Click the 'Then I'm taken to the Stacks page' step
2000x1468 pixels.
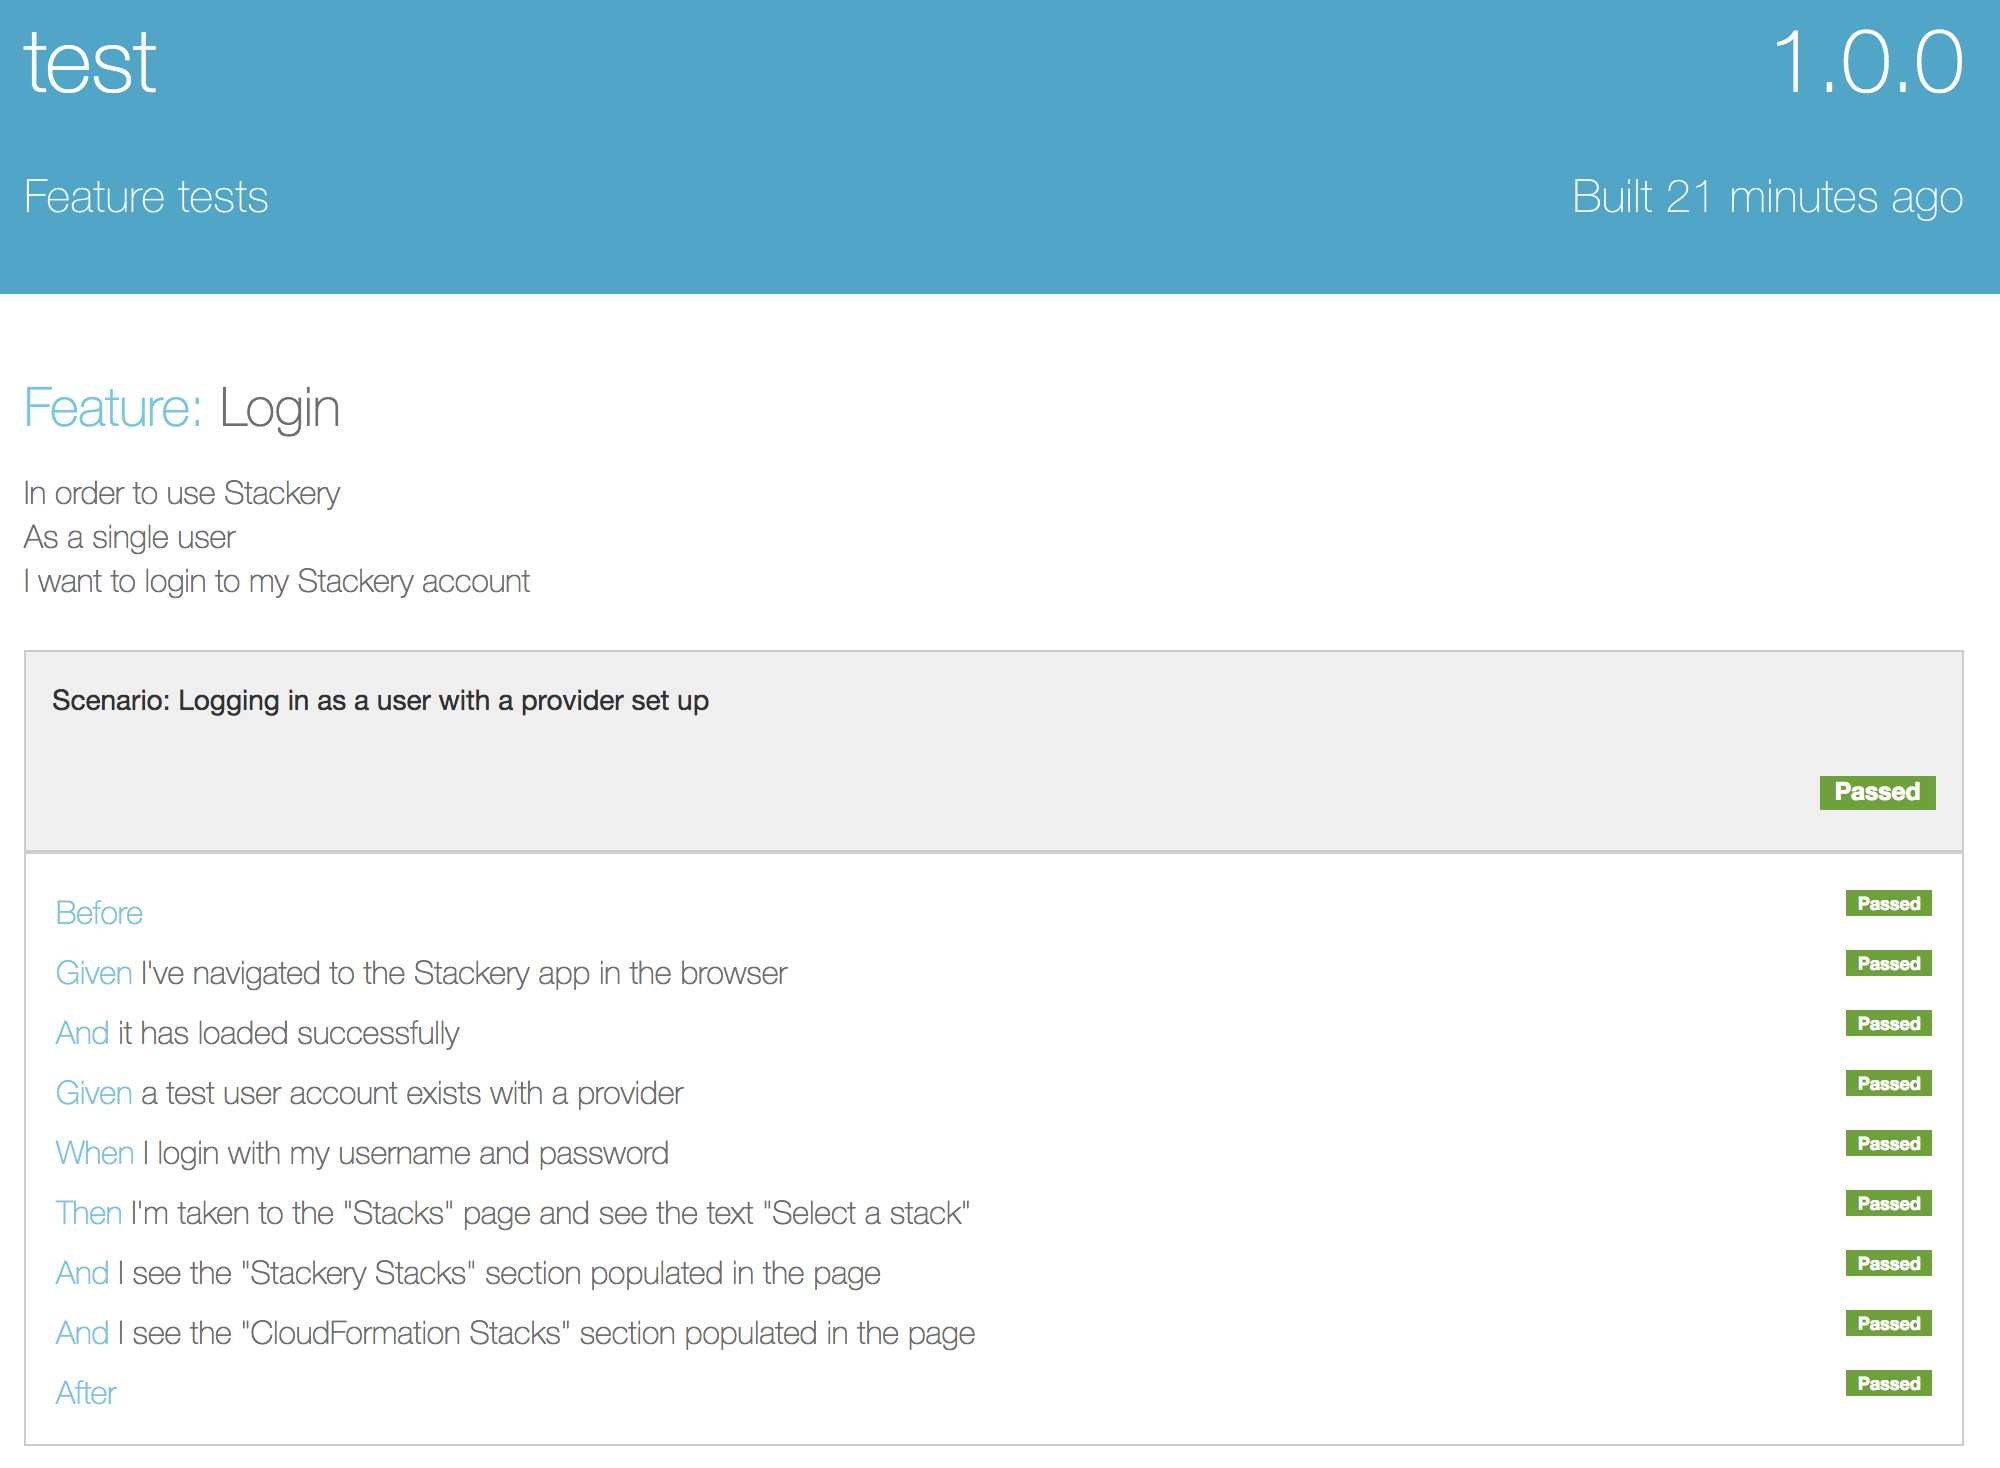(x=513, y=1213)
